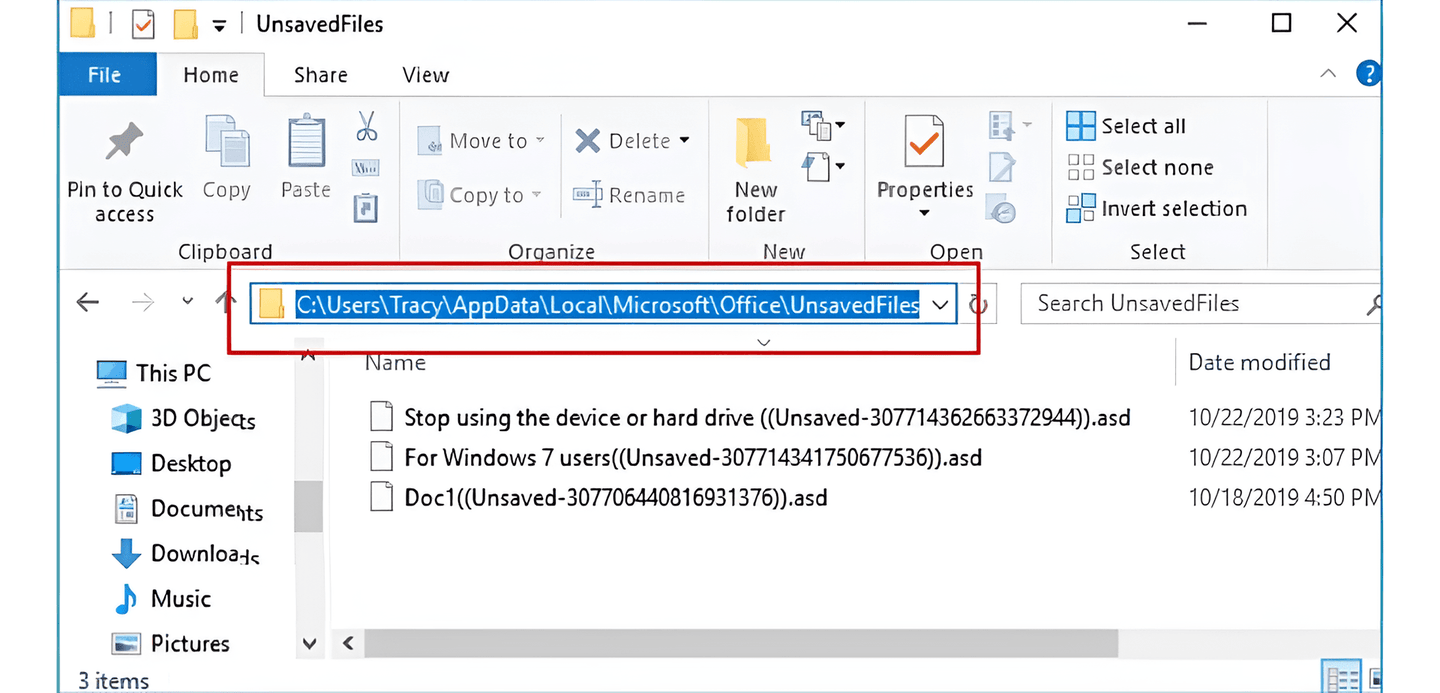Click the Pin to Quick access icon
Screen dimensions: 1440x693
pos(124,143)
